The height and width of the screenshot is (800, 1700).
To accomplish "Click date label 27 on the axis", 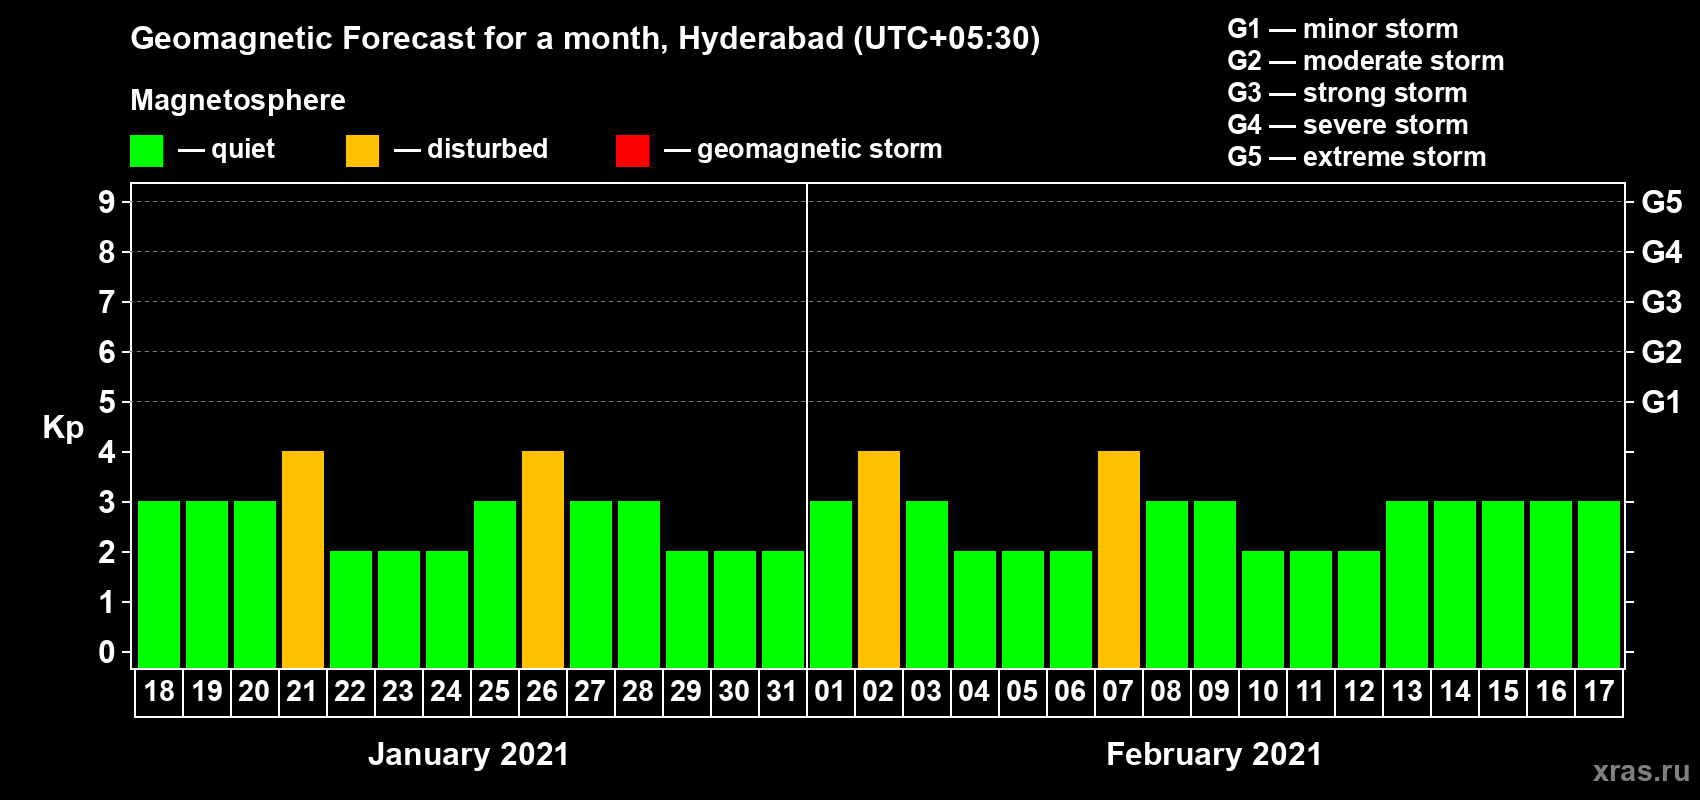I will click(x=590, y=692).
